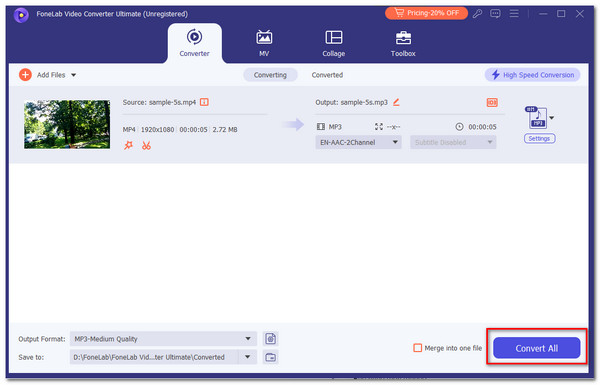Click the FoneLab app logo

21,15
